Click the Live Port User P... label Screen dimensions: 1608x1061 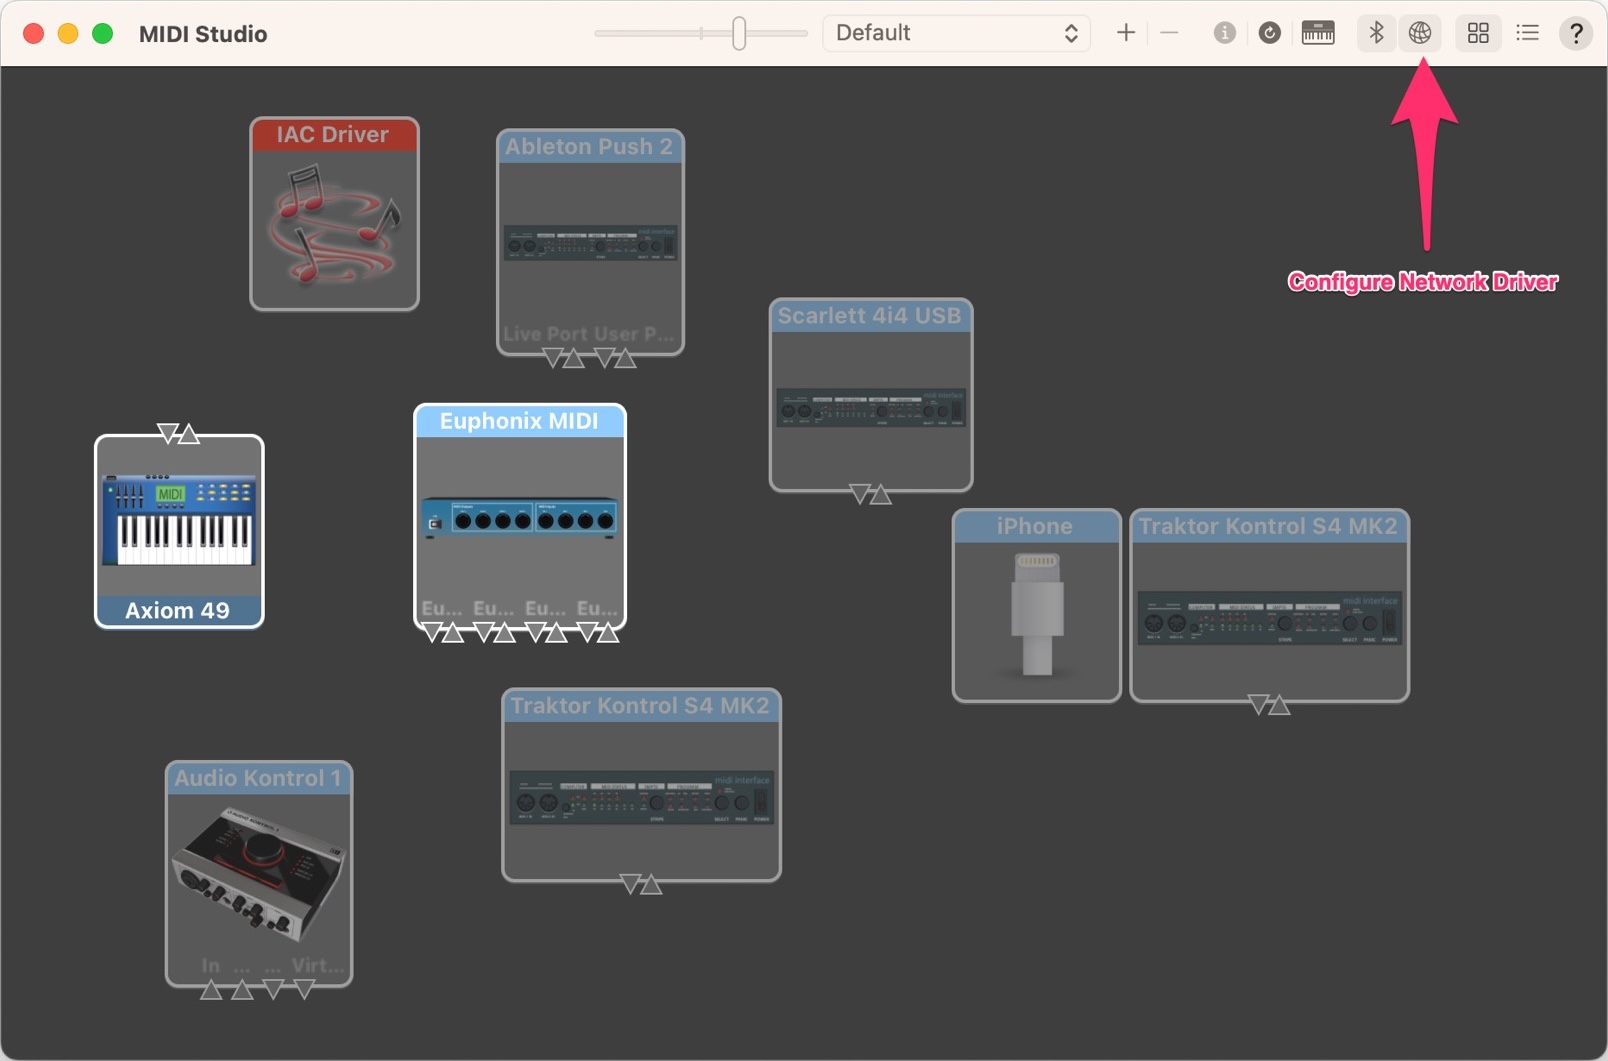[x=588, y=334]
